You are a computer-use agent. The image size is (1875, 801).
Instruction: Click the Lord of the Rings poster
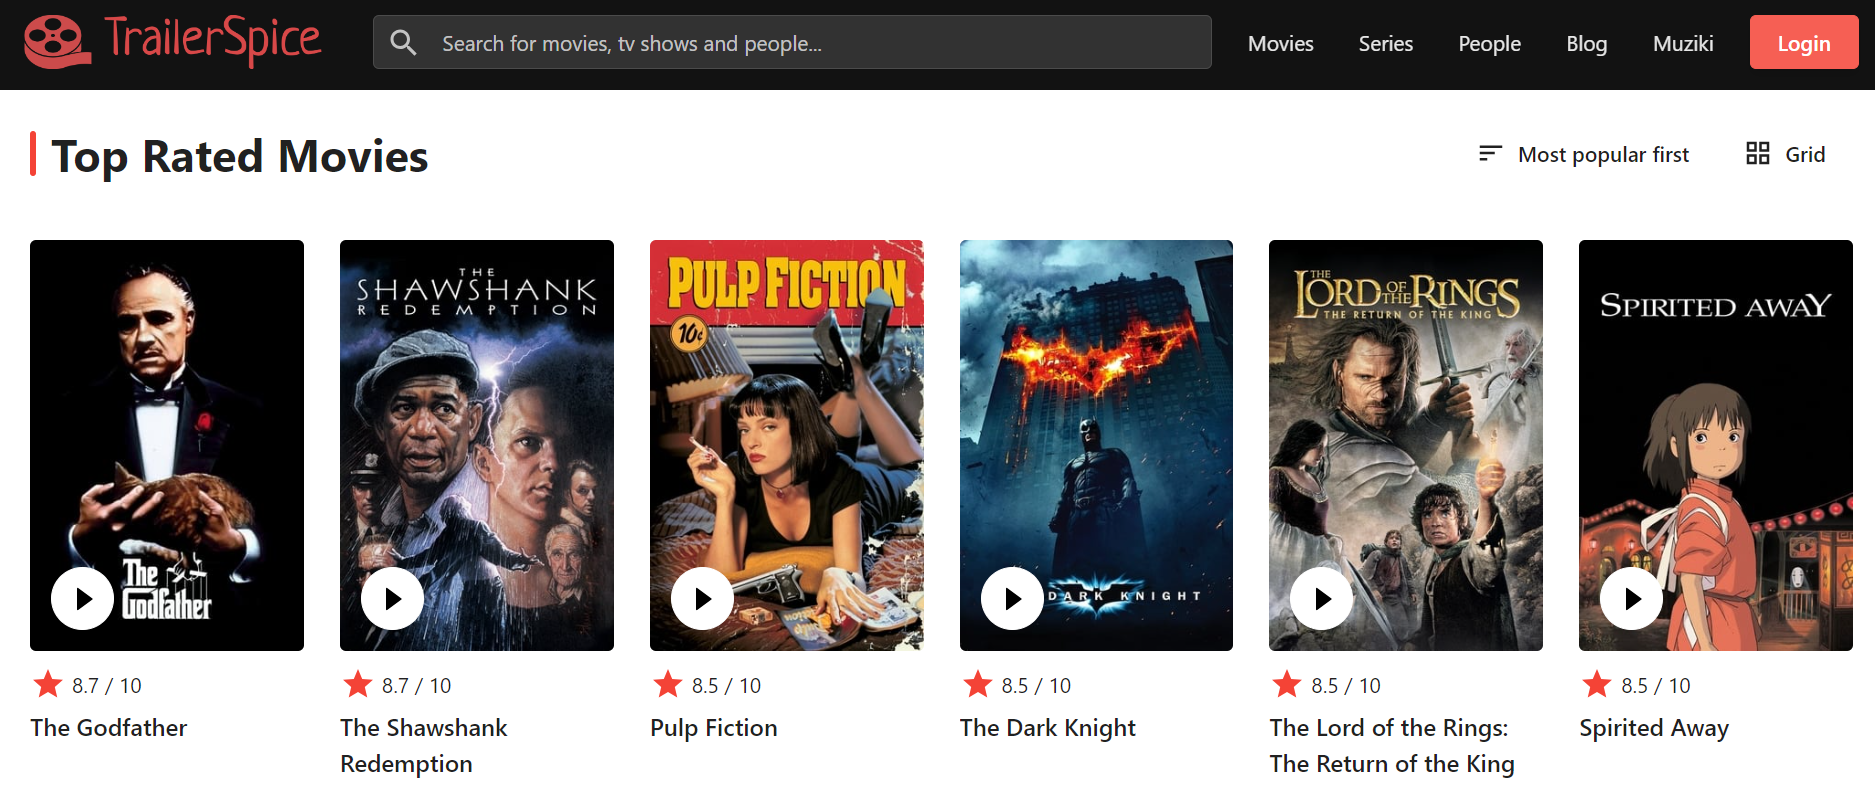click(1406, 445)
